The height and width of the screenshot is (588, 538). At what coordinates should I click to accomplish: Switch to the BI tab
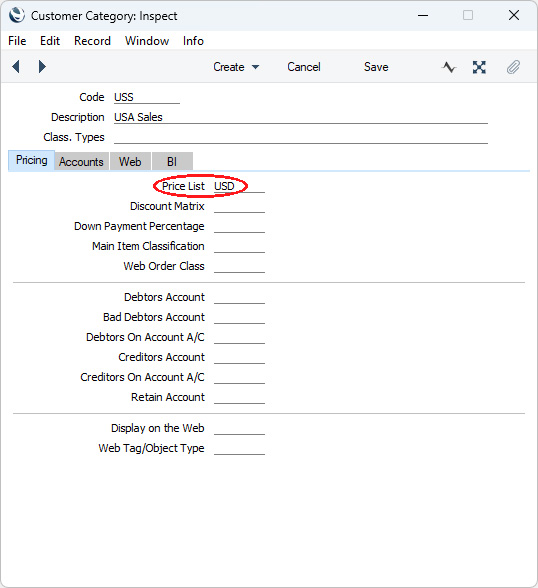pyautogui.click(x=172, y=162)
